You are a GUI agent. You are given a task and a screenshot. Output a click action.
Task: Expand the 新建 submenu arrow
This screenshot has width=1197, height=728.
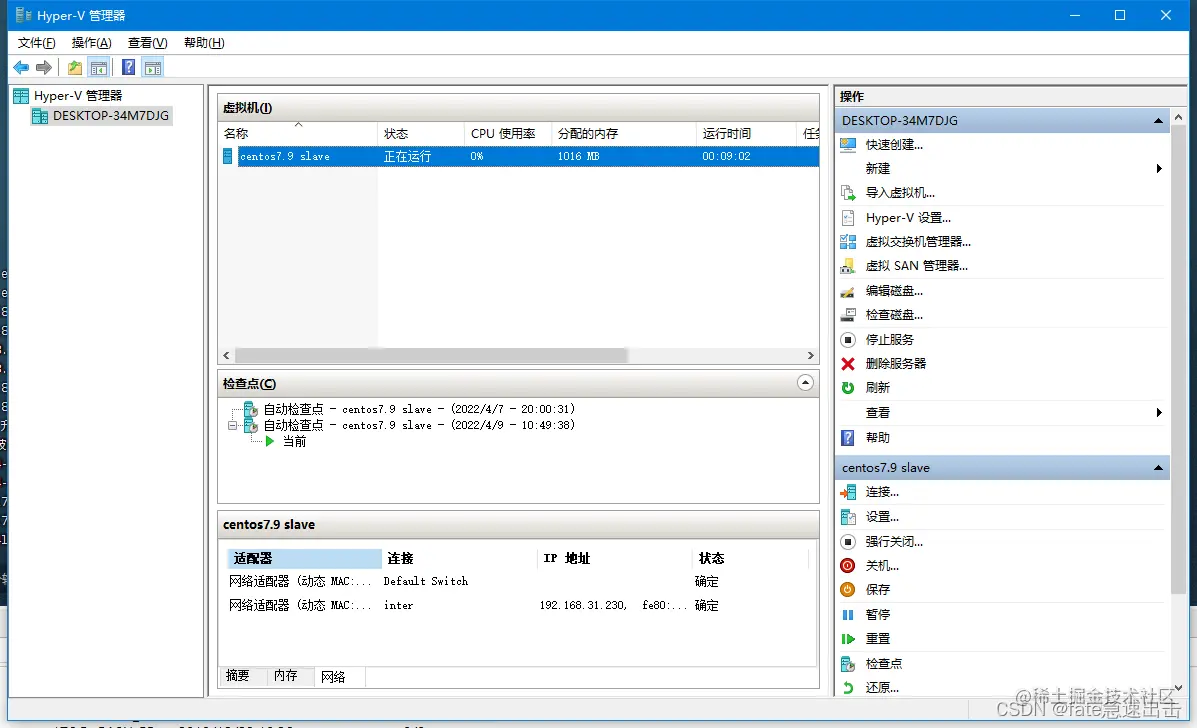[1159, 169]
